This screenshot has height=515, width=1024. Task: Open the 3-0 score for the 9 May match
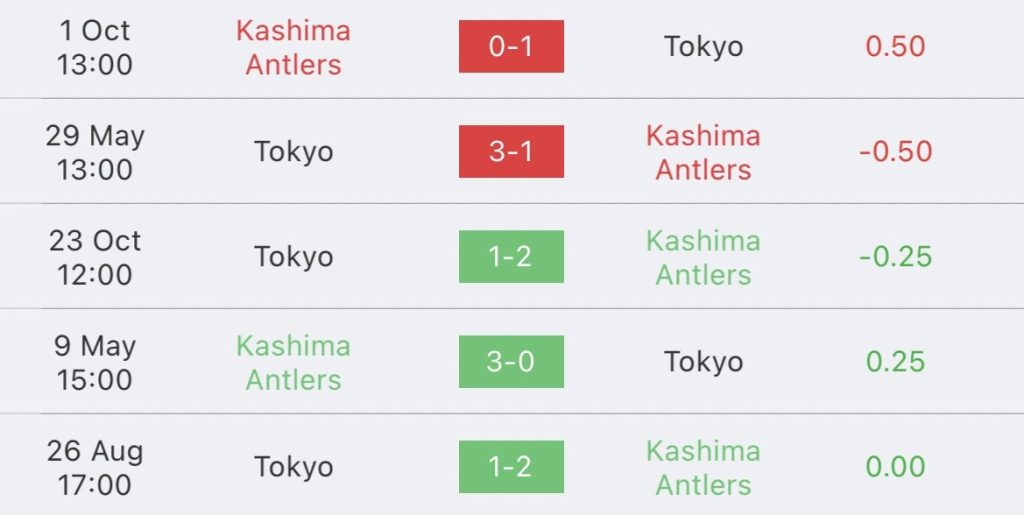(x=511, y=362)
